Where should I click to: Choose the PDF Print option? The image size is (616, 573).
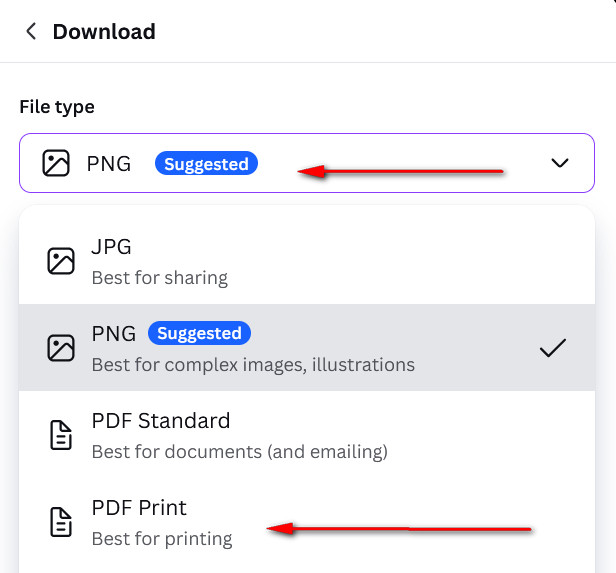tap(139, 508)
